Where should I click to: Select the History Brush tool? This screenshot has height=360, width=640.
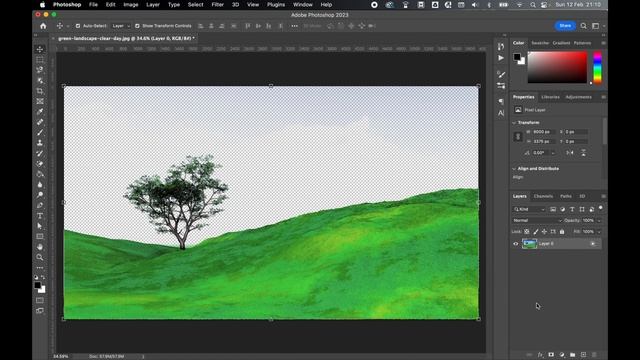[40, 153]
